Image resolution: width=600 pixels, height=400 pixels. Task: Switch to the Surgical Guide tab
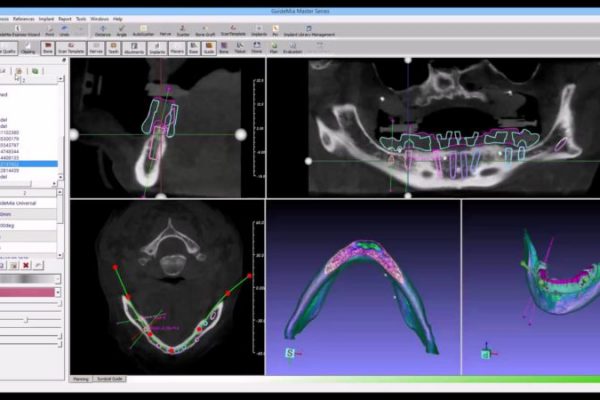click(110, 380)
